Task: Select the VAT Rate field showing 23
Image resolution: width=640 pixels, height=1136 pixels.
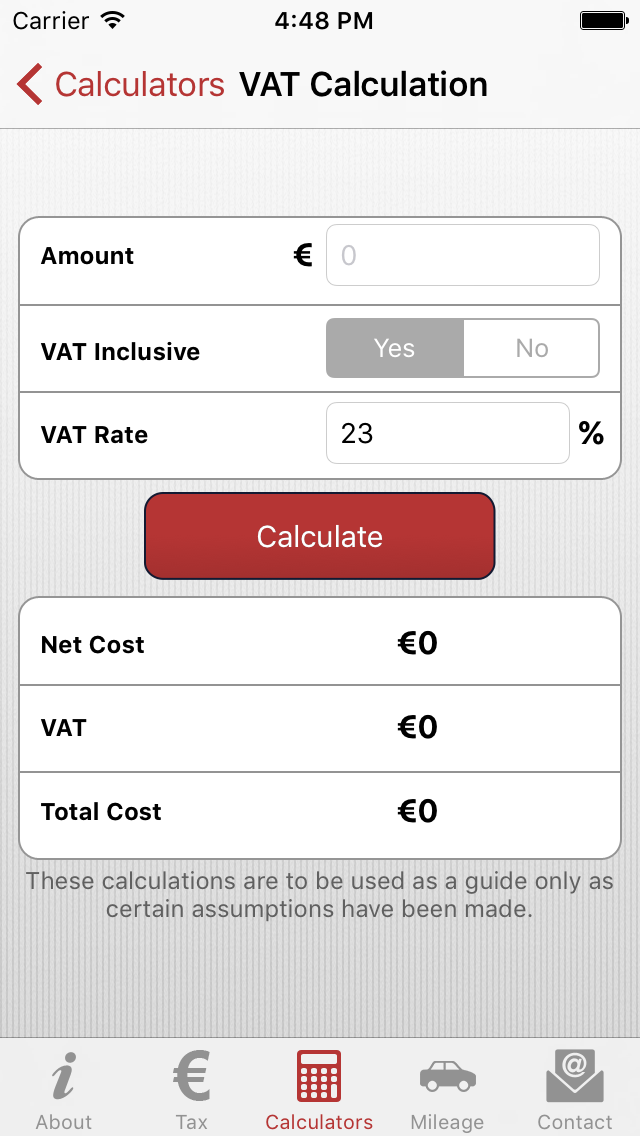Action: [447, 433]
